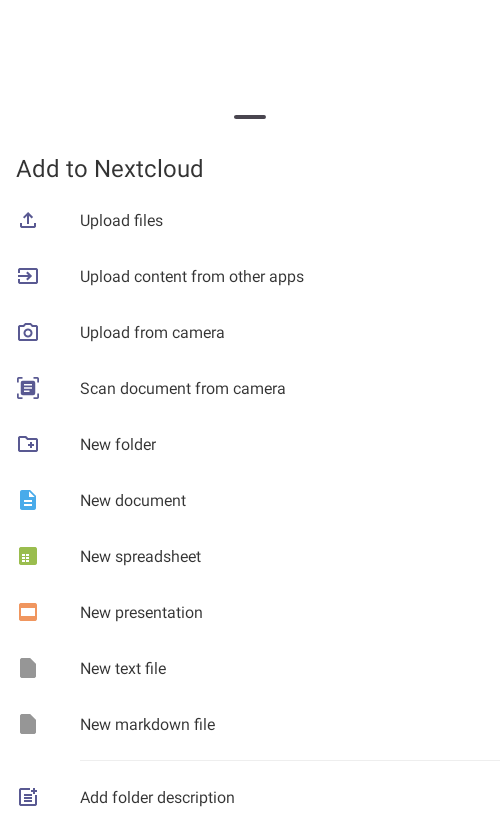Choose Upload content from other apps
500x833 pixels.
[250, 276]
